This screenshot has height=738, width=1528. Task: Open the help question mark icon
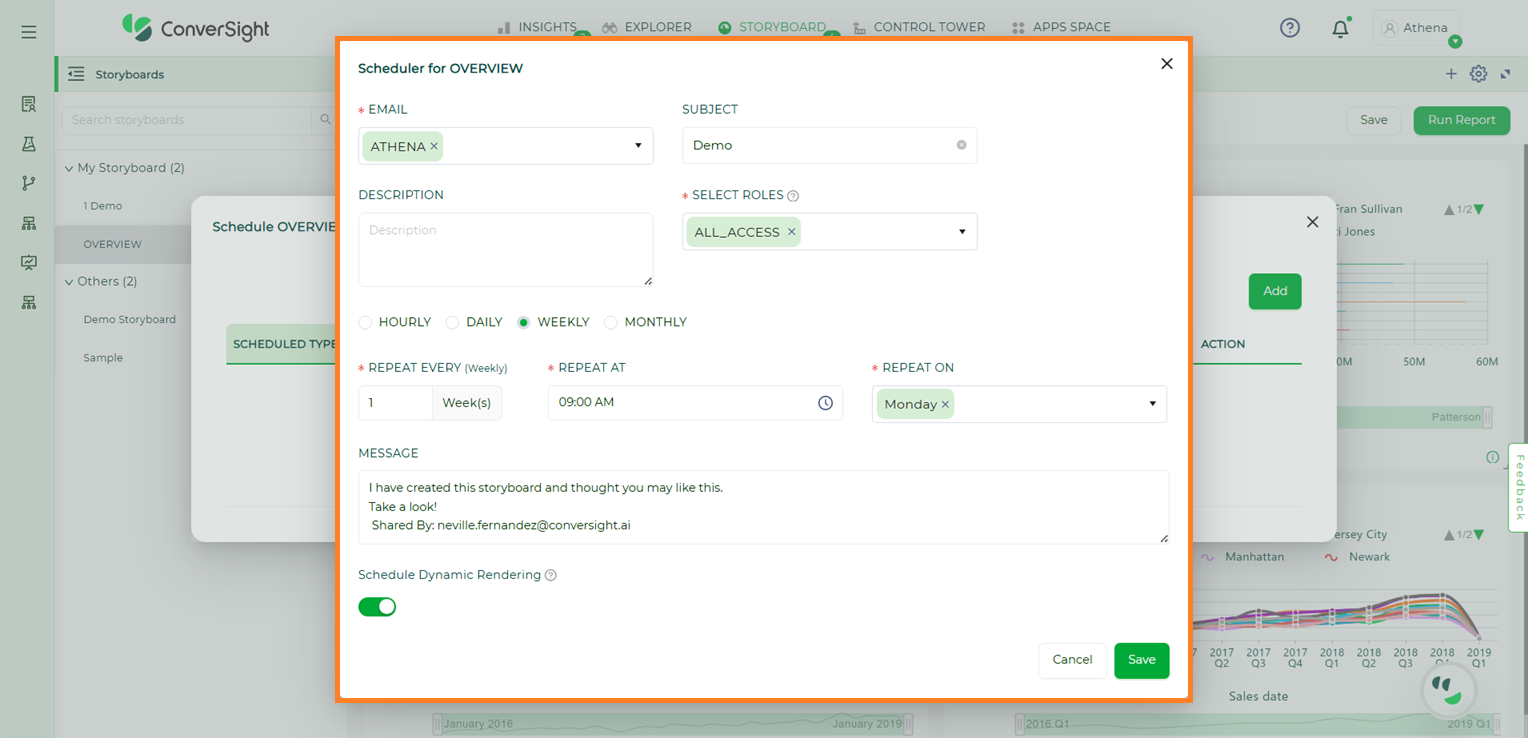(1290, 28)
